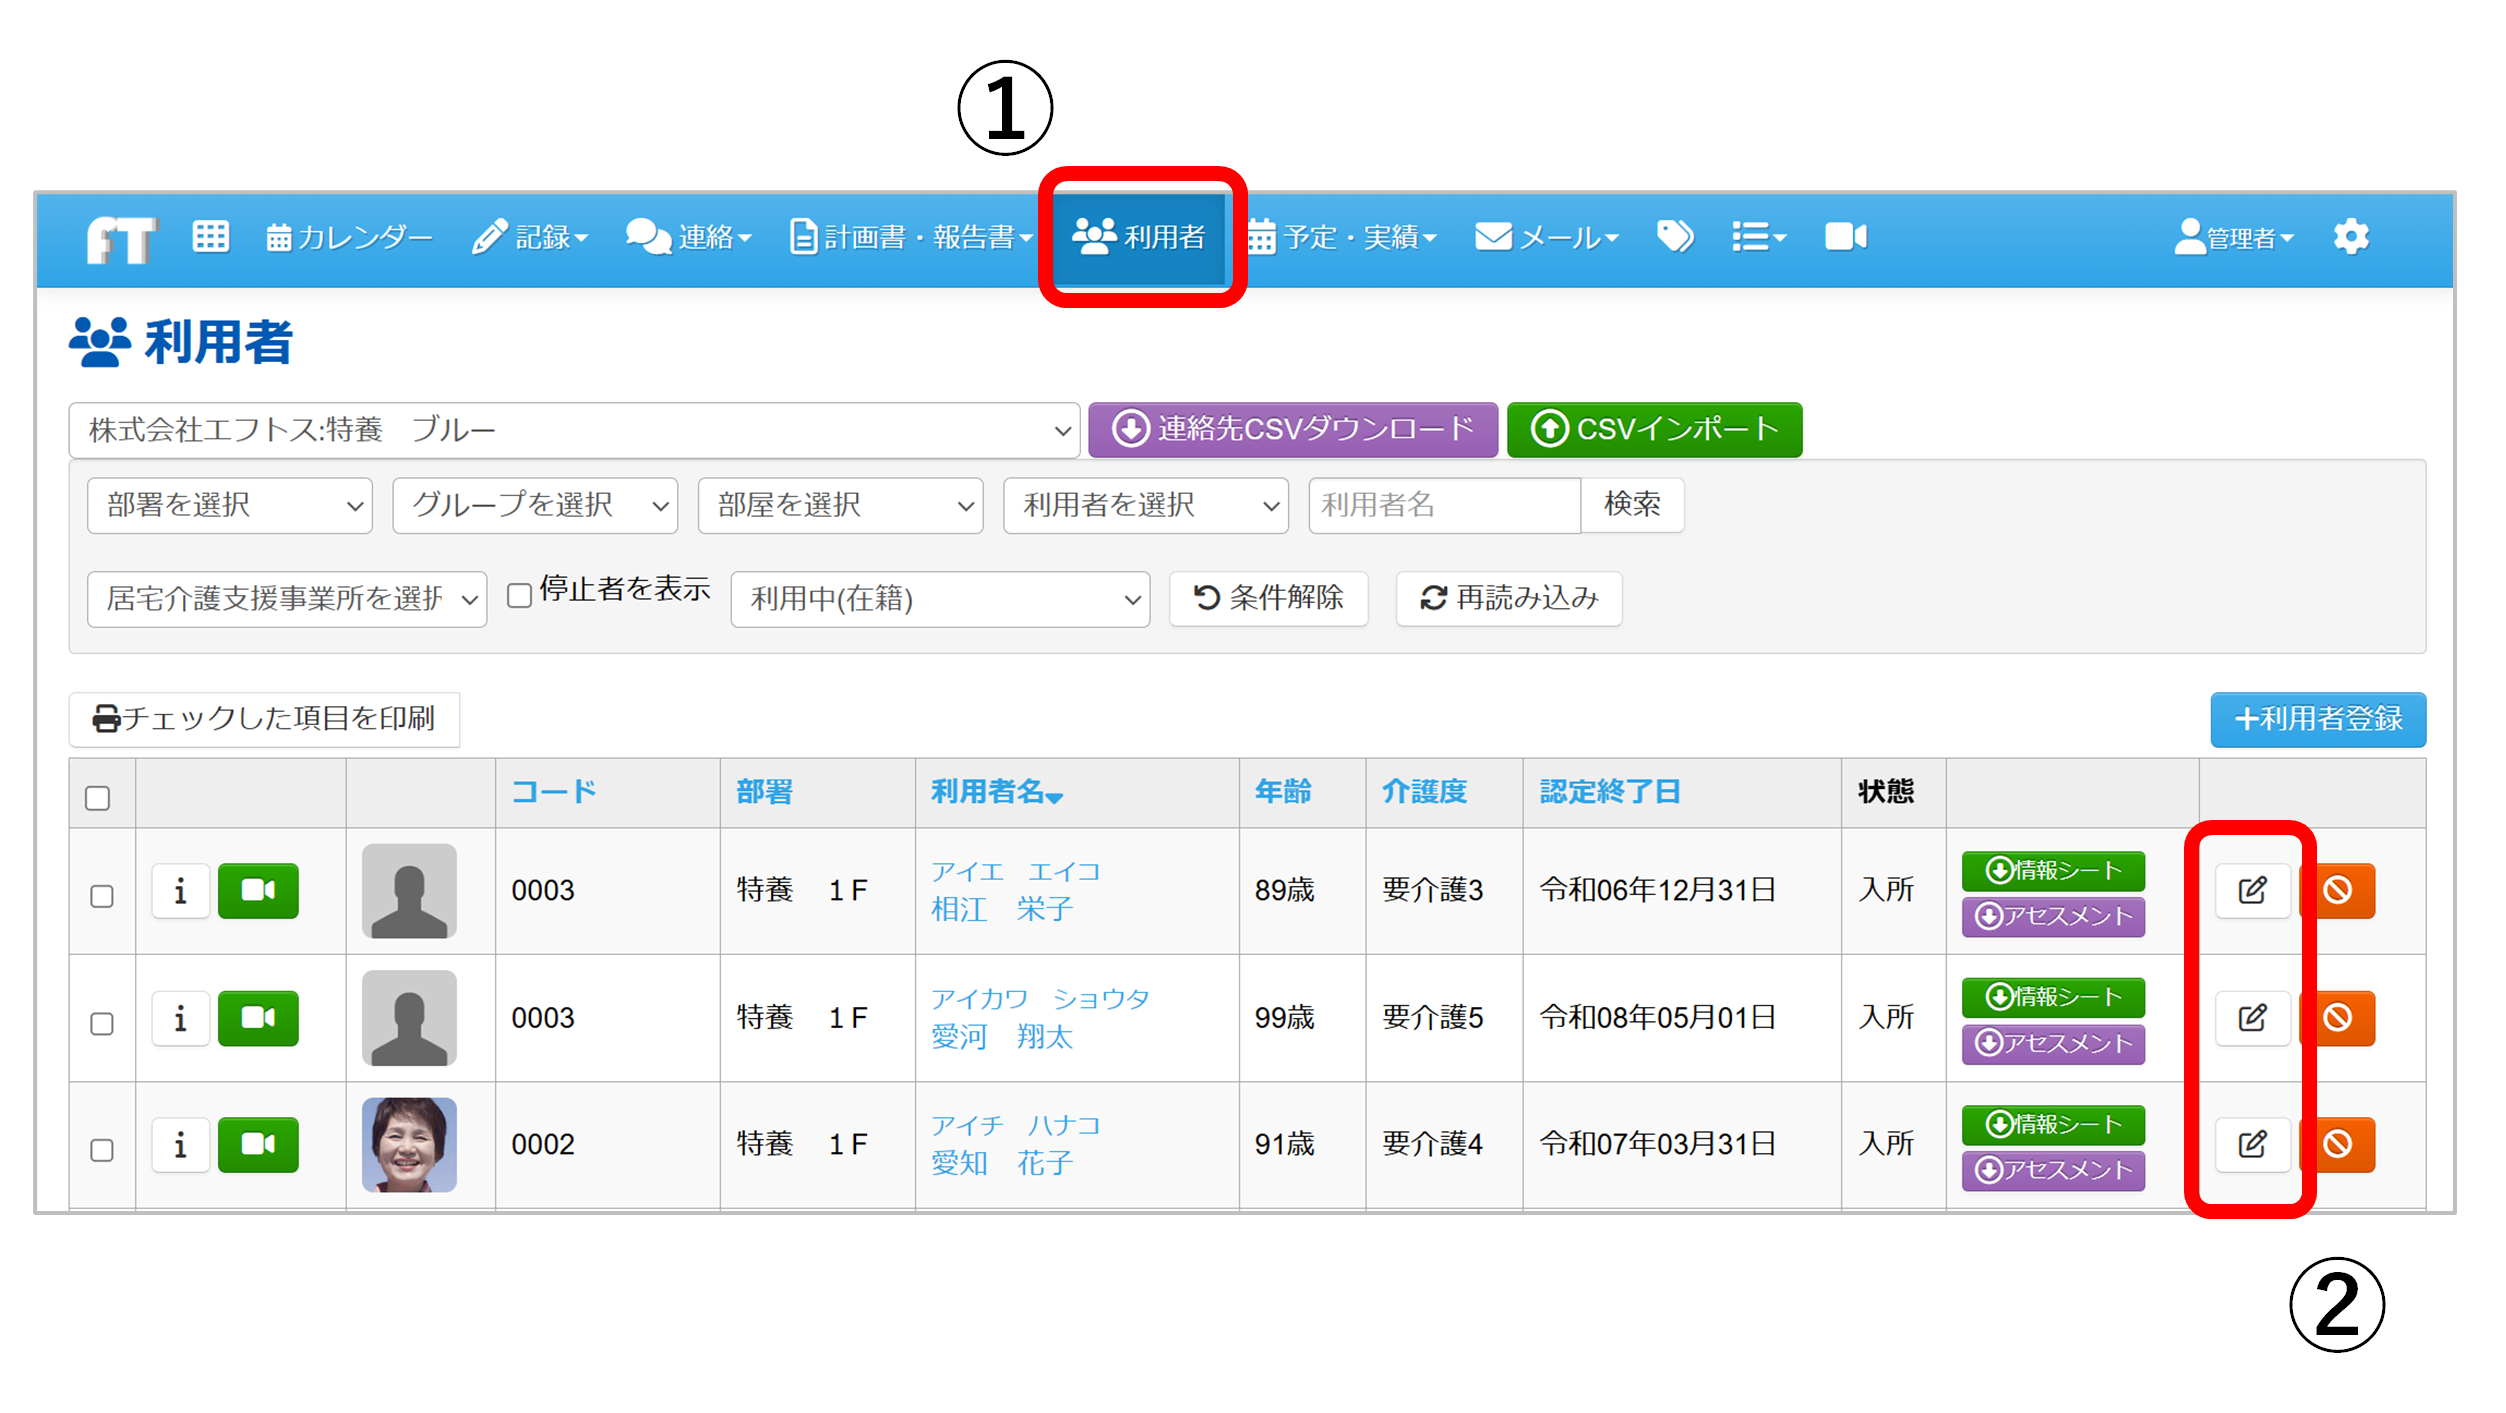
Task: Toggle 停止者を表示 checkbox
Action: [519, 596]
